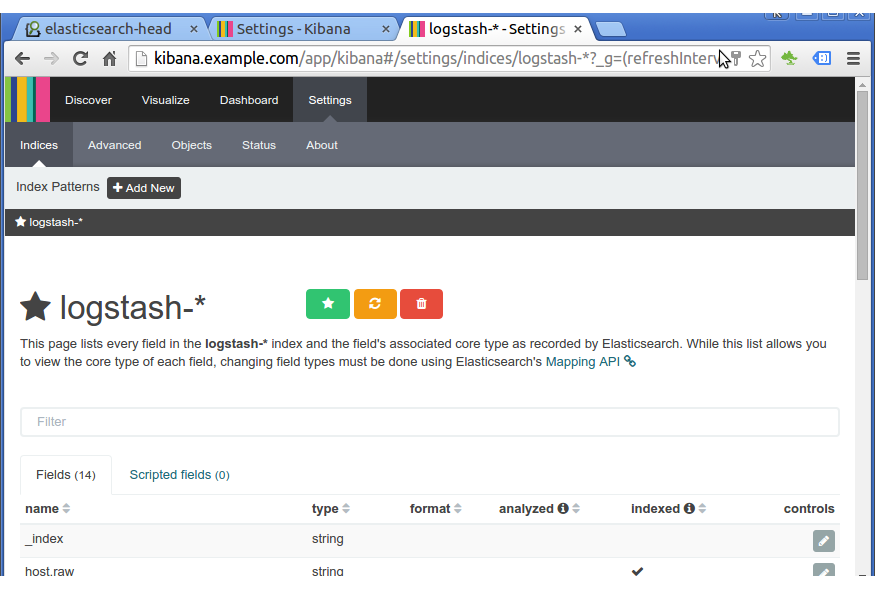
Task: Click the Filter fields input box
Action: point(430,422)
